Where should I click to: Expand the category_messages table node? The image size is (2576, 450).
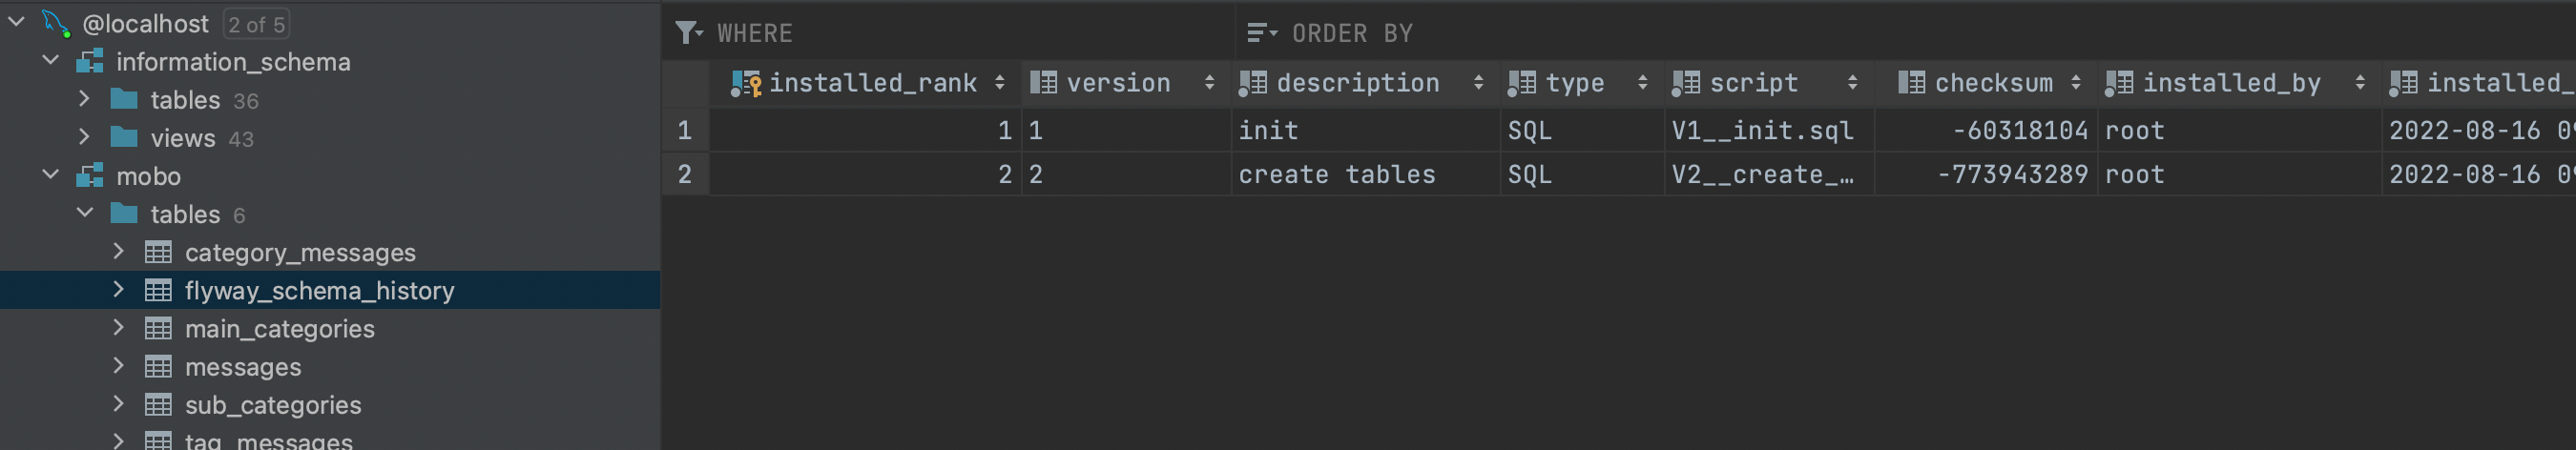pos(119,251)
